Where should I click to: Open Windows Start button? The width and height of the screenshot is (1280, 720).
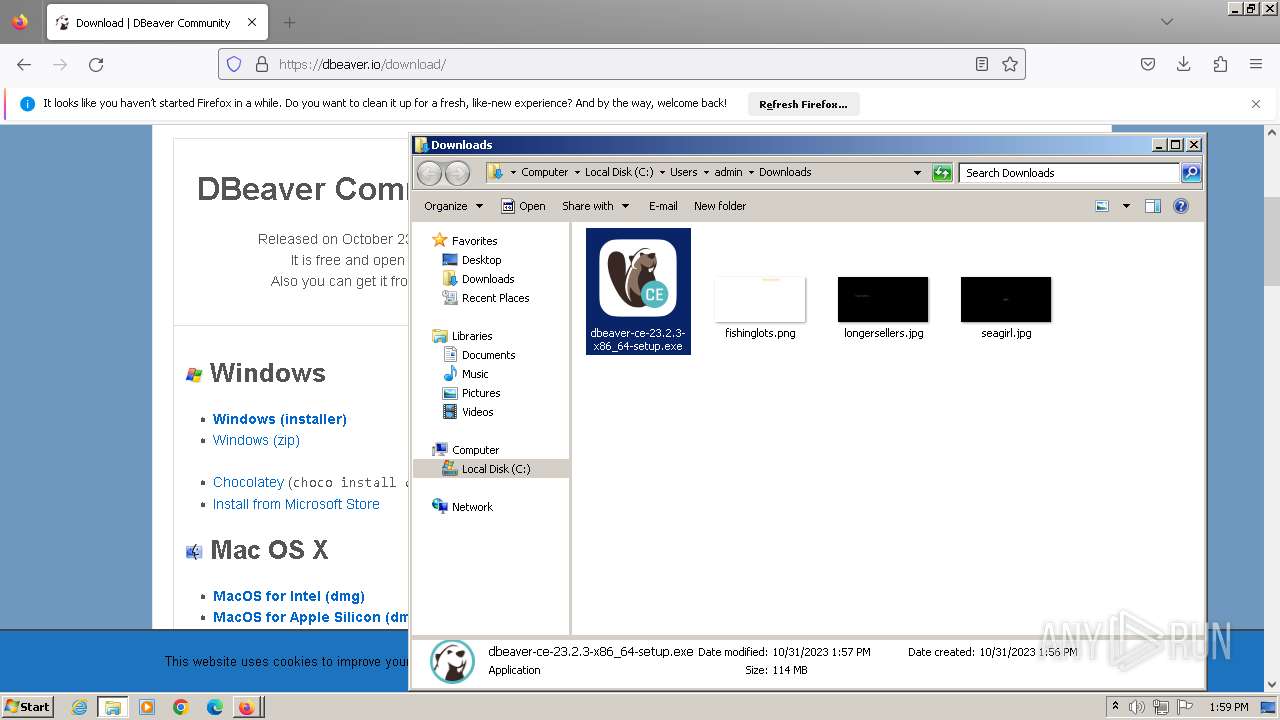click(28, 706)
